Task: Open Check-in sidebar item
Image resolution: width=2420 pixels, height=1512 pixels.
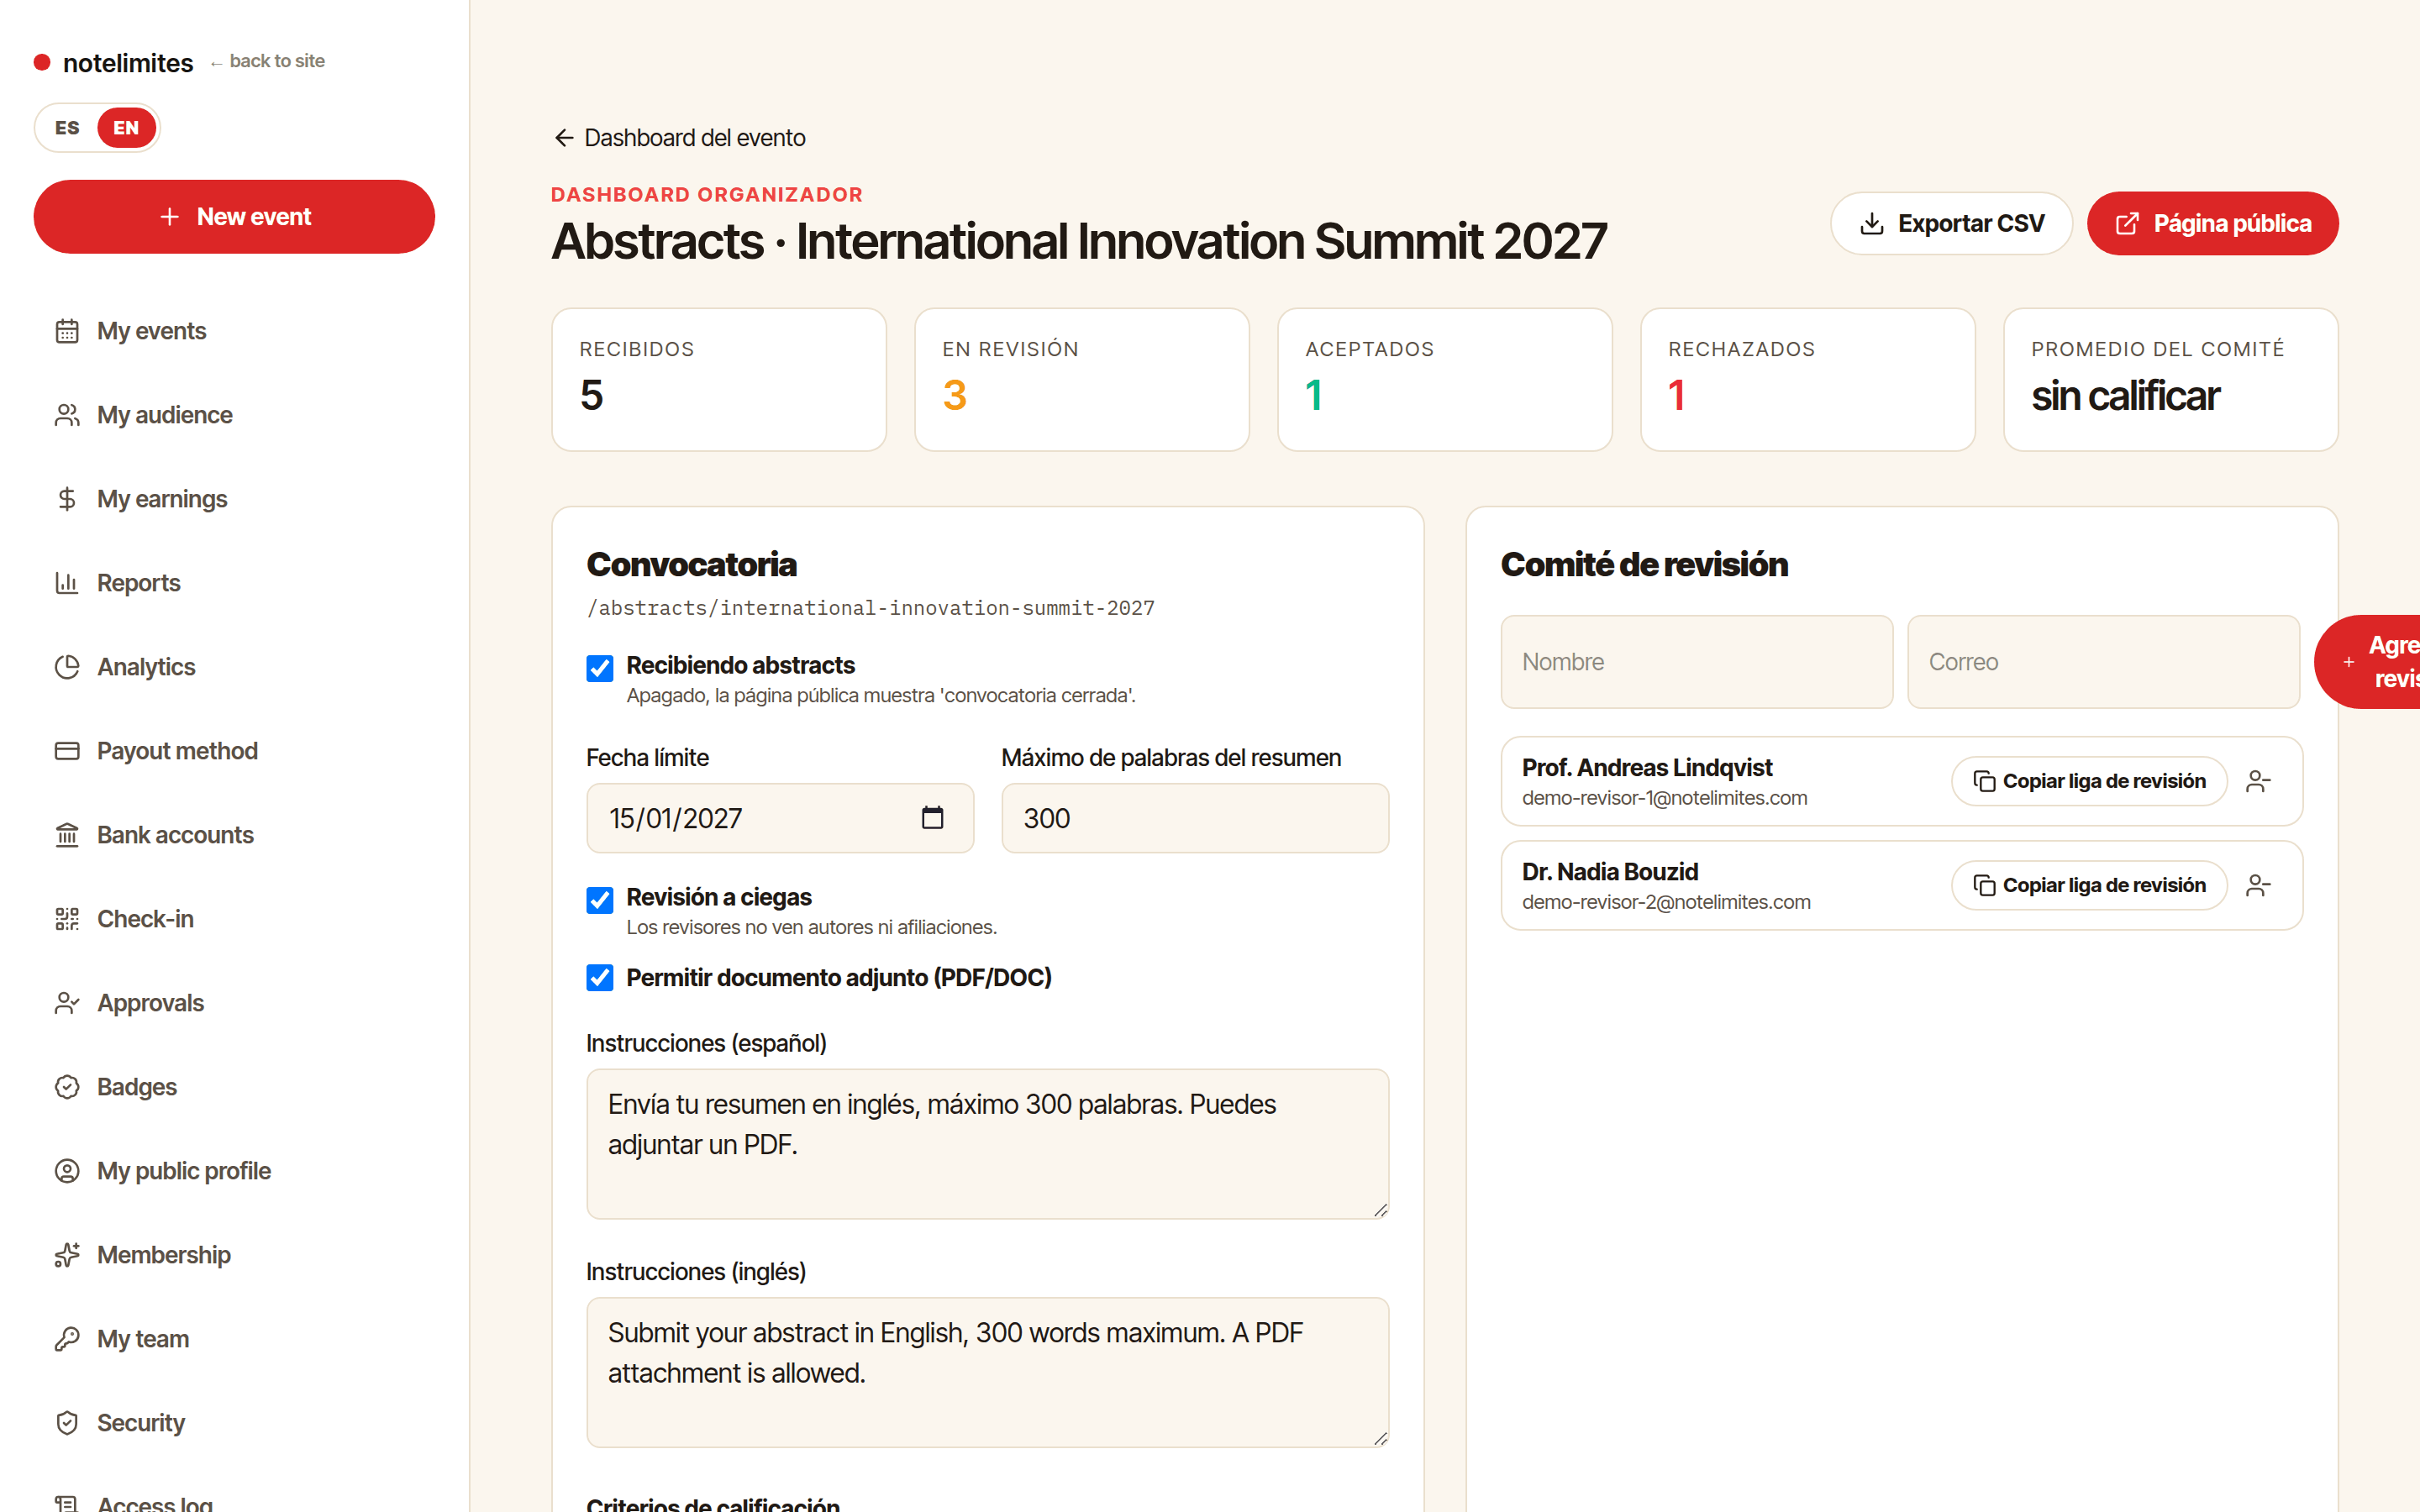Action: pos(145,919)
